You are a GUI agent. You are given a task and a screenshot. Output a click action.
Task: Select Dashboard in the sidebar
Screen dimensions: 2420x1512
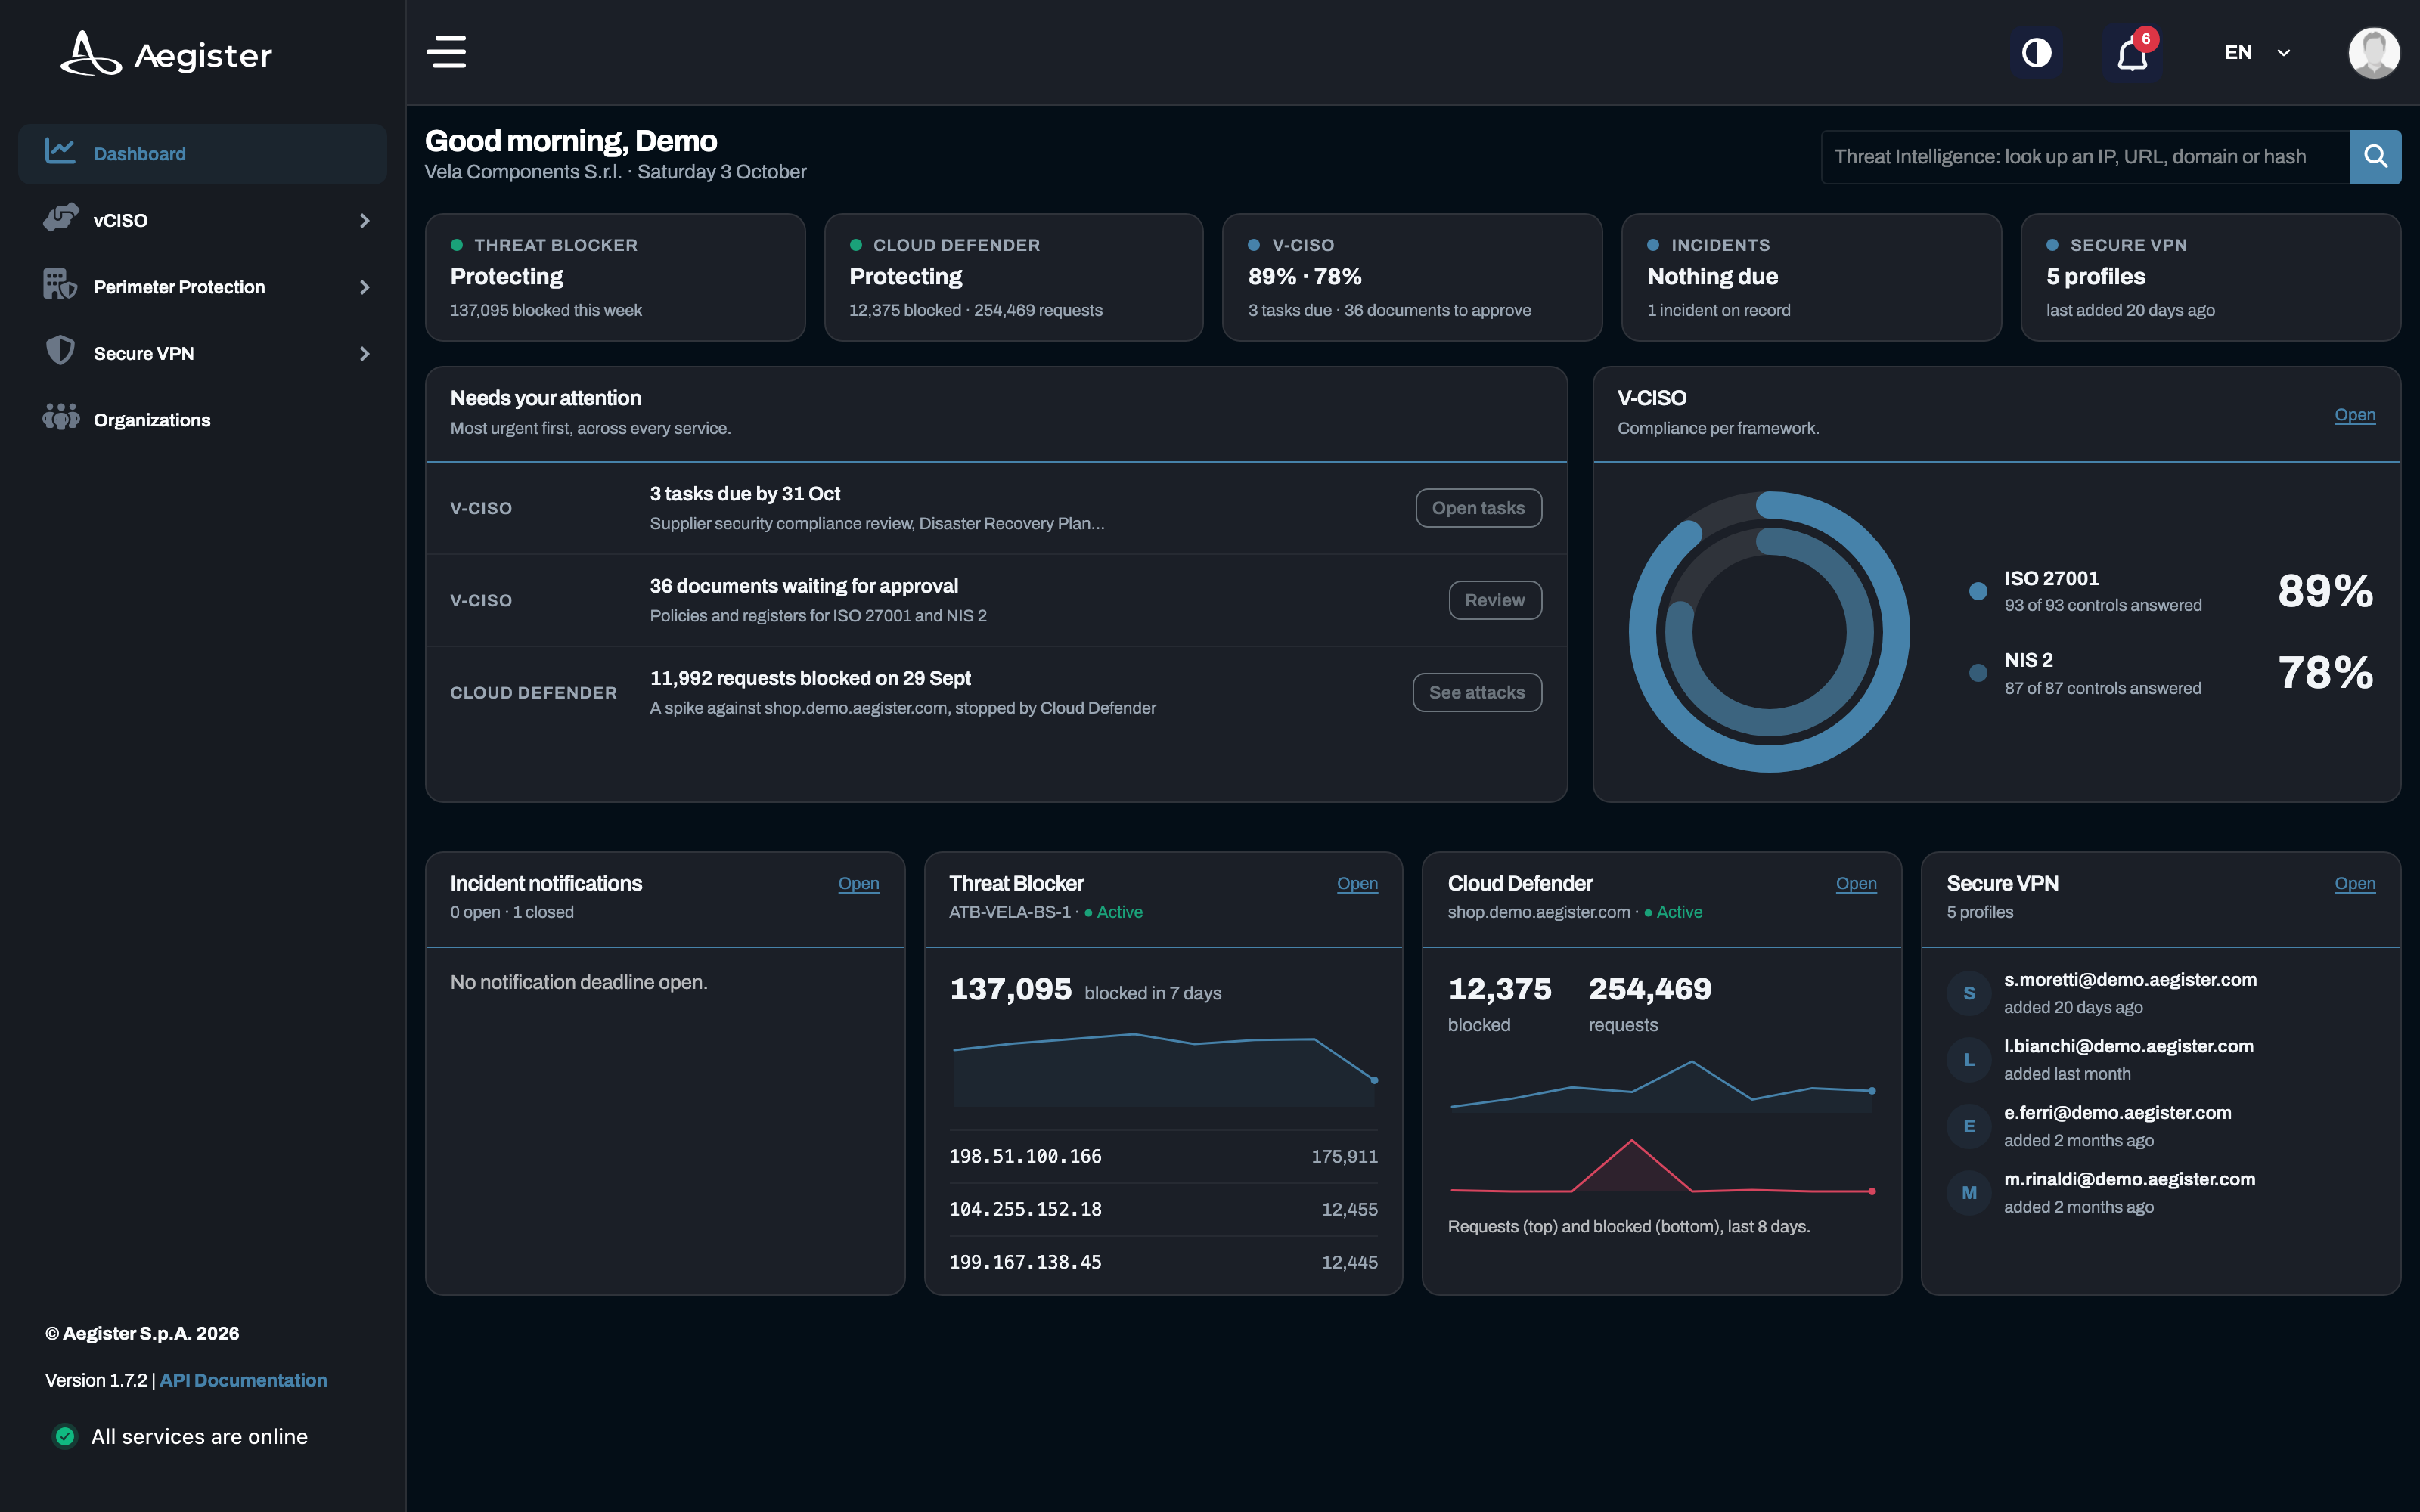[202, 153]
